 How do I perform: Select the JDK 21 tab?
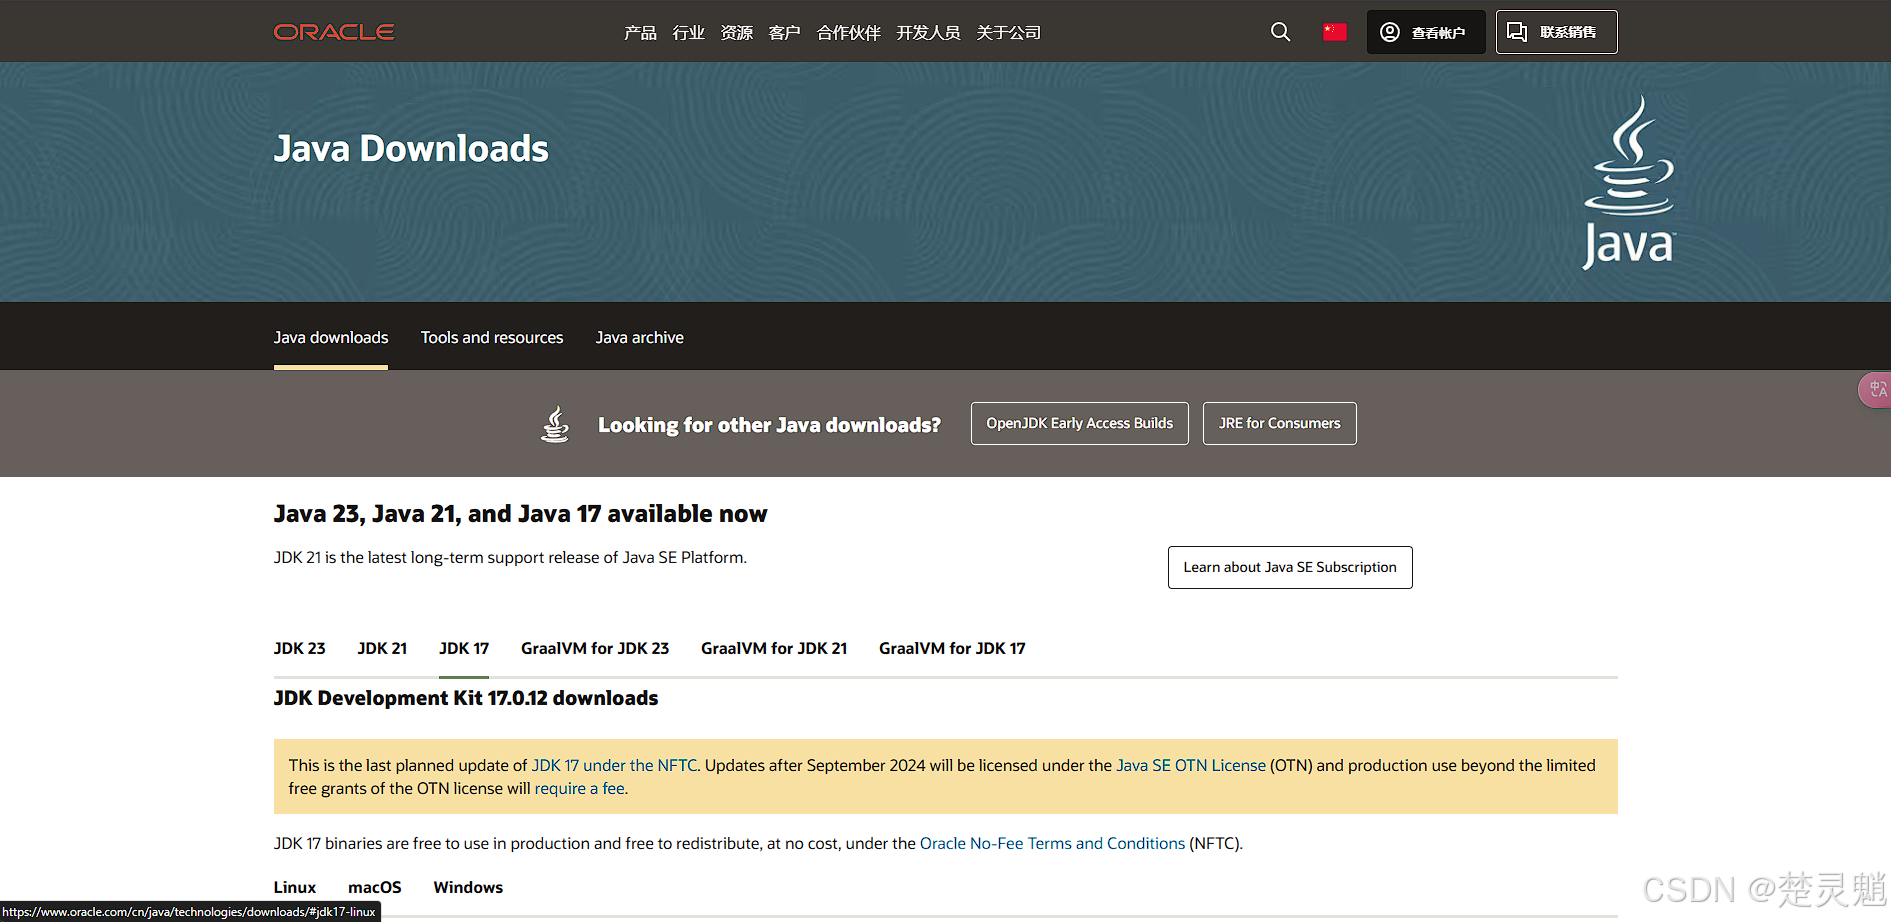[382, 648]
